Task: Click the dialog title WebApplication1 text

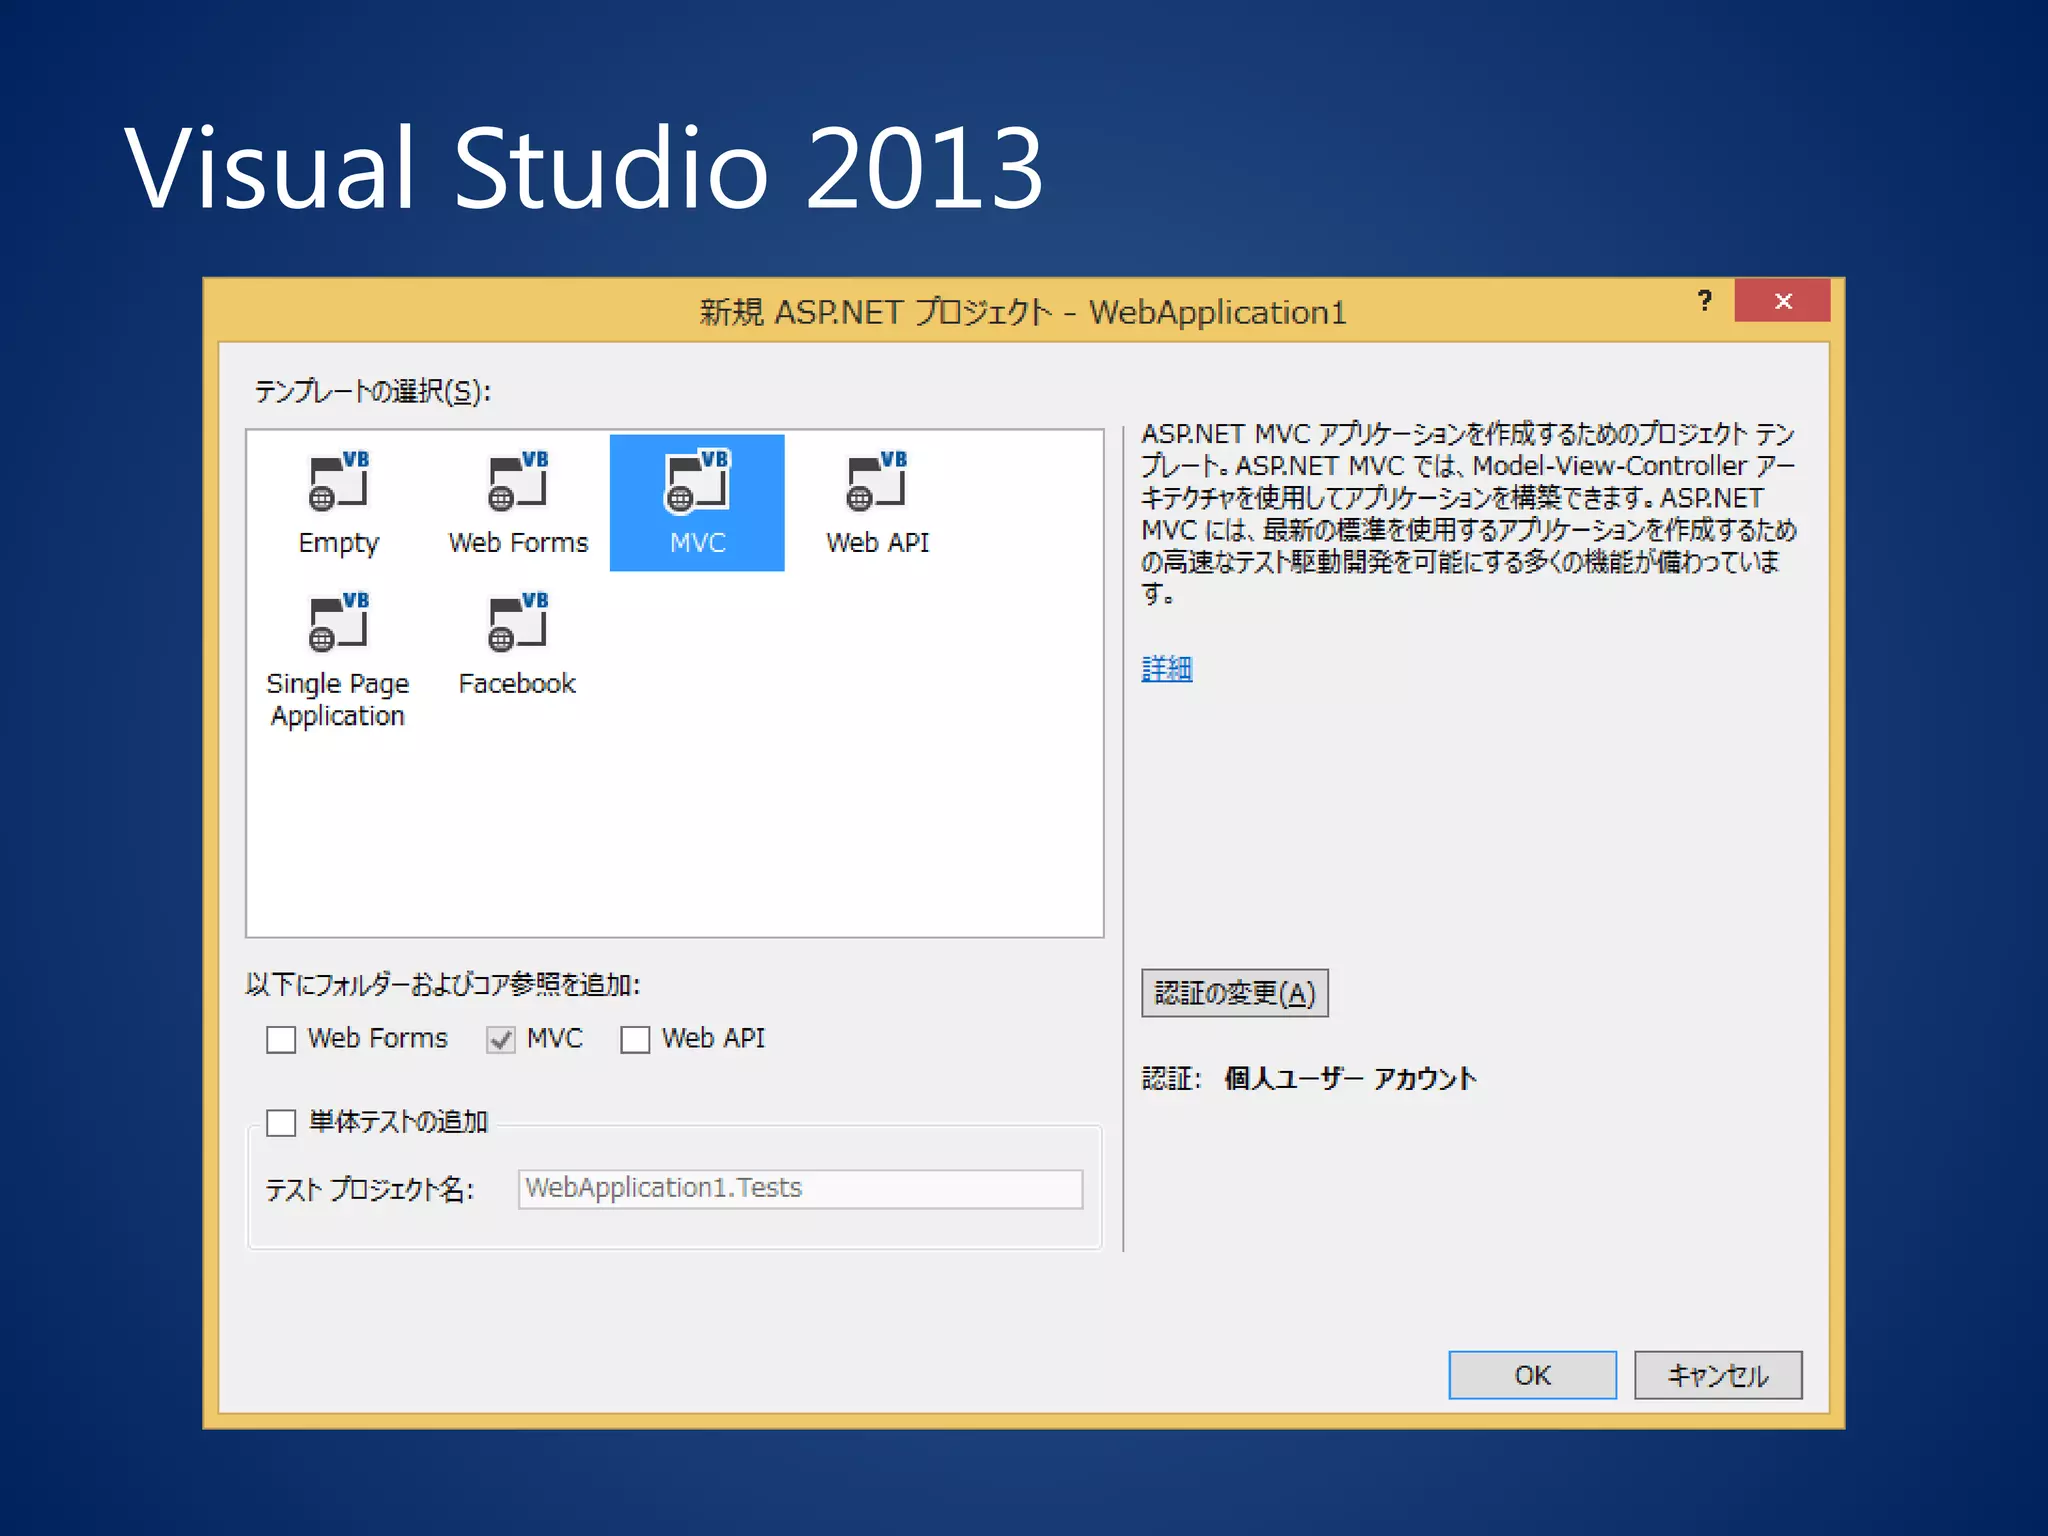Action: tap(1217, 312)
